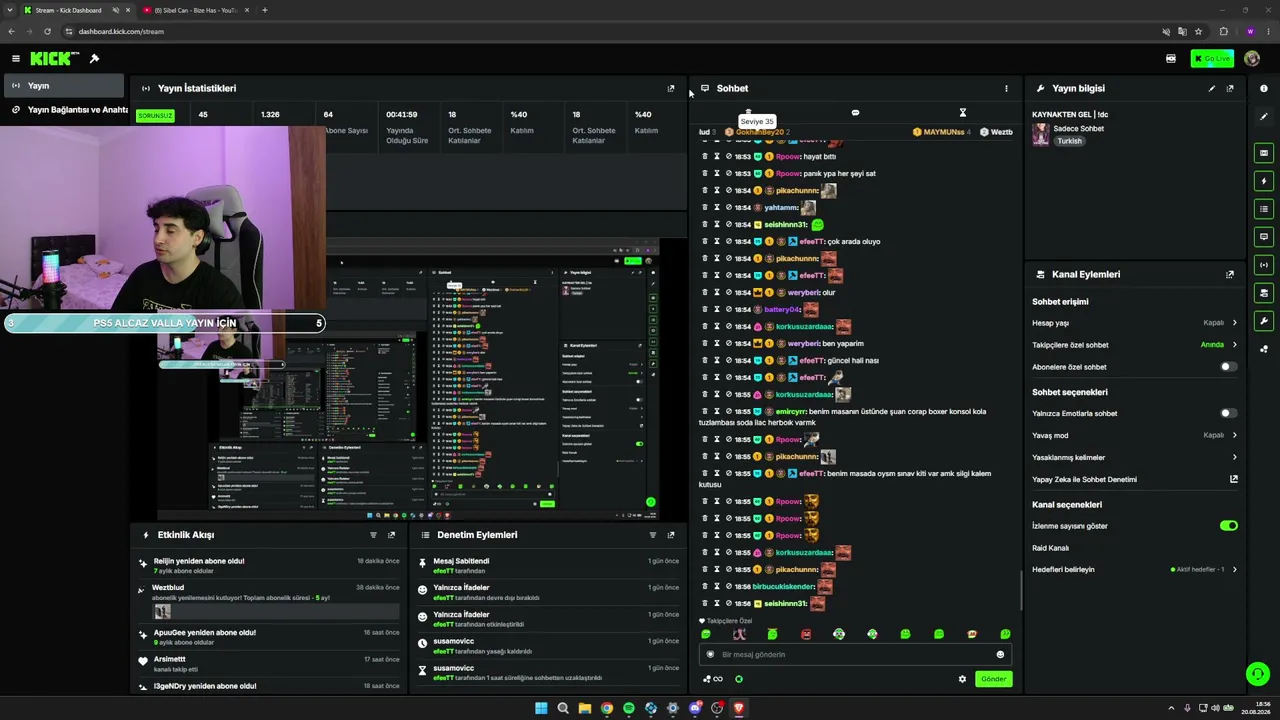Image resolution: width=1280 pixels, height=720 pixels.
Task: Show hidden system tray icons
Action: pos(1172,708)
